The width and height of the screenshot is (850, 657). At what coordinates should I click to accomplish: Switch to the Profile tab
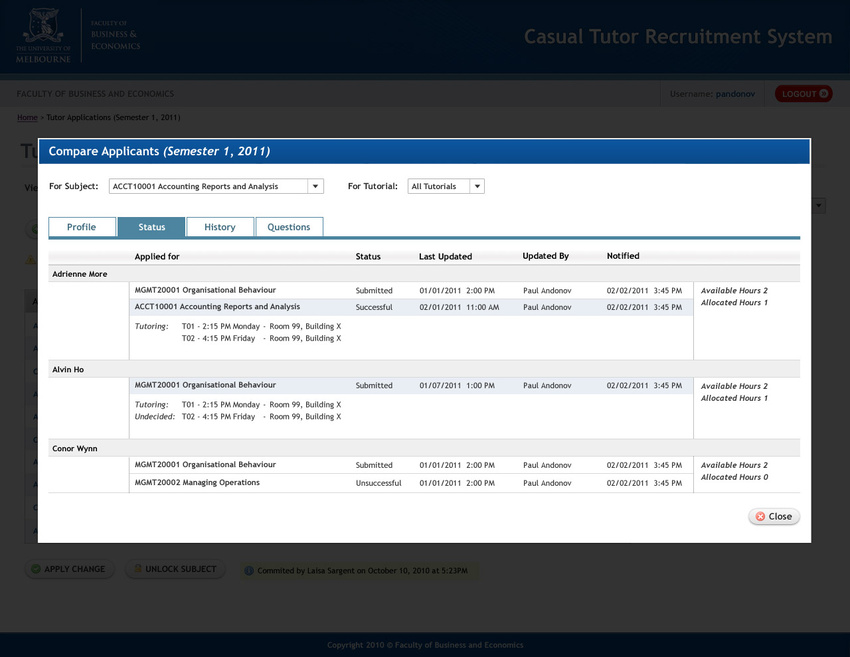[x=82, y=227]
